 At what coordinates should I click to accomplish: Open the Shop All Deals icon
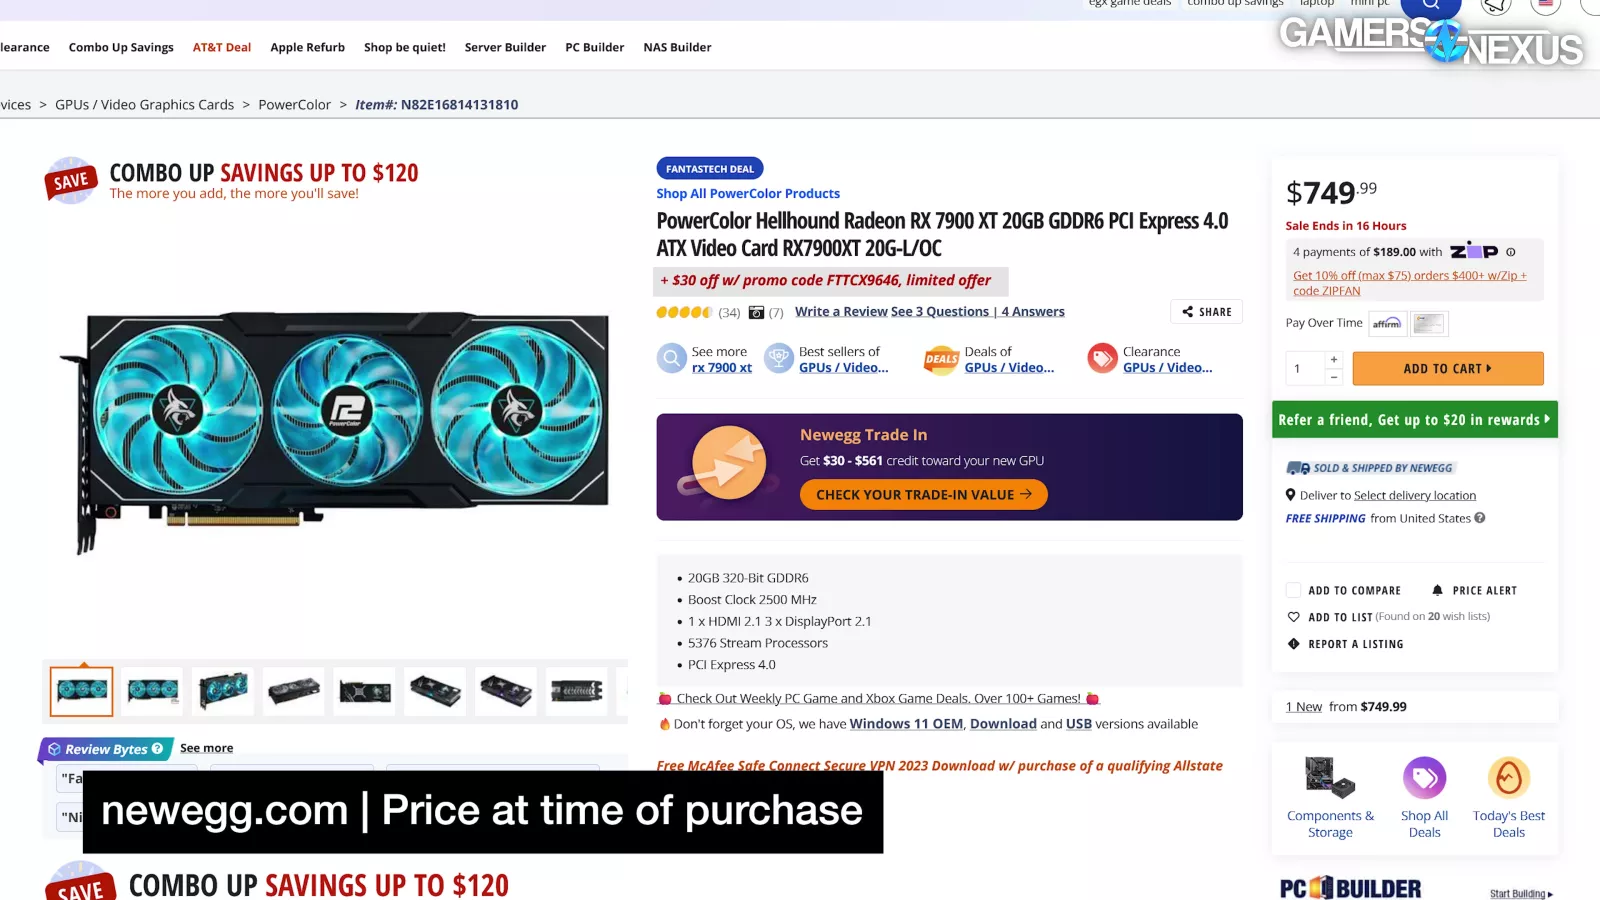[x=1424, y=778]
